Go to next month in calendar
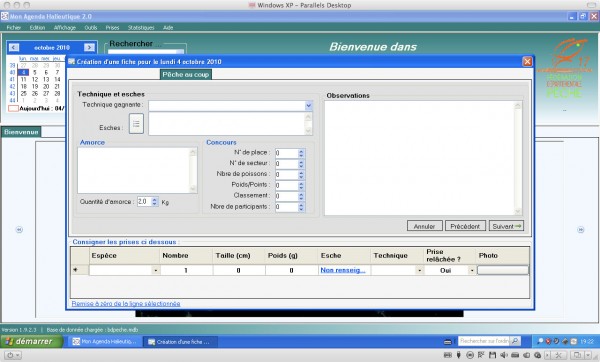This screenshot has width=600, height=362. (90, 47)
